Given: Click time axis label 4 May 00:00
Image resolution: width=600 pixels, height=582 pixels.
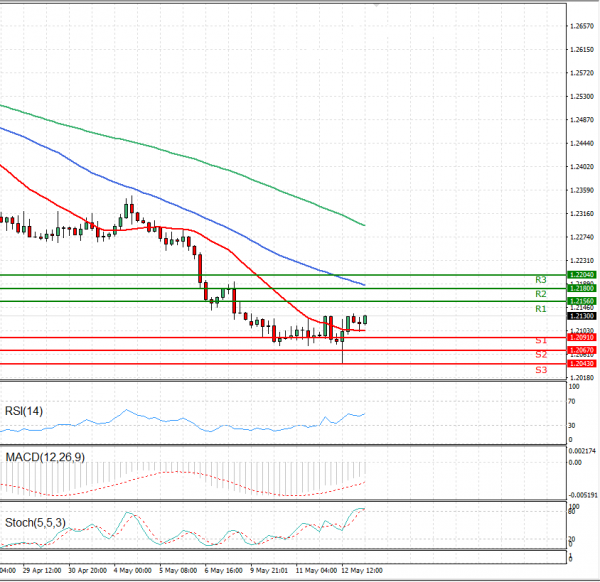Looking at the screenshot, I should pos(132,571).
